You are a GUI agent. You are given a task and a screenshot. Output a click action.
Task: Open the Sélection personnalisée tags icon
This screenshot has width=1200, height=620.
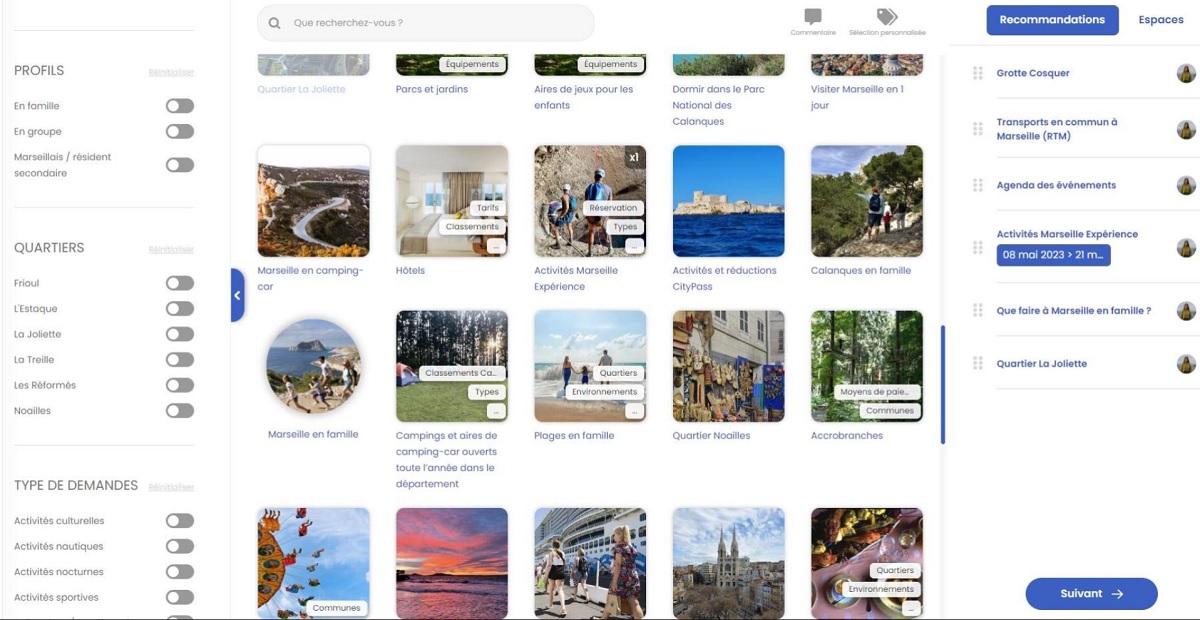pyautogui.click(x=887, y=17)
